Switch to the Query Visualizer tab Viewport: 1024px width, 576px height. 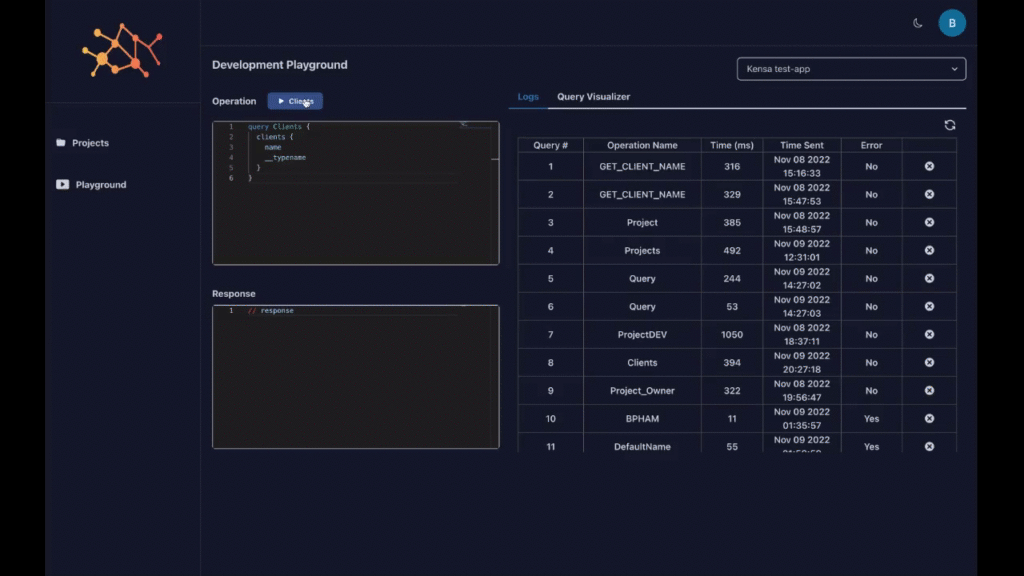tap(596, 96)
